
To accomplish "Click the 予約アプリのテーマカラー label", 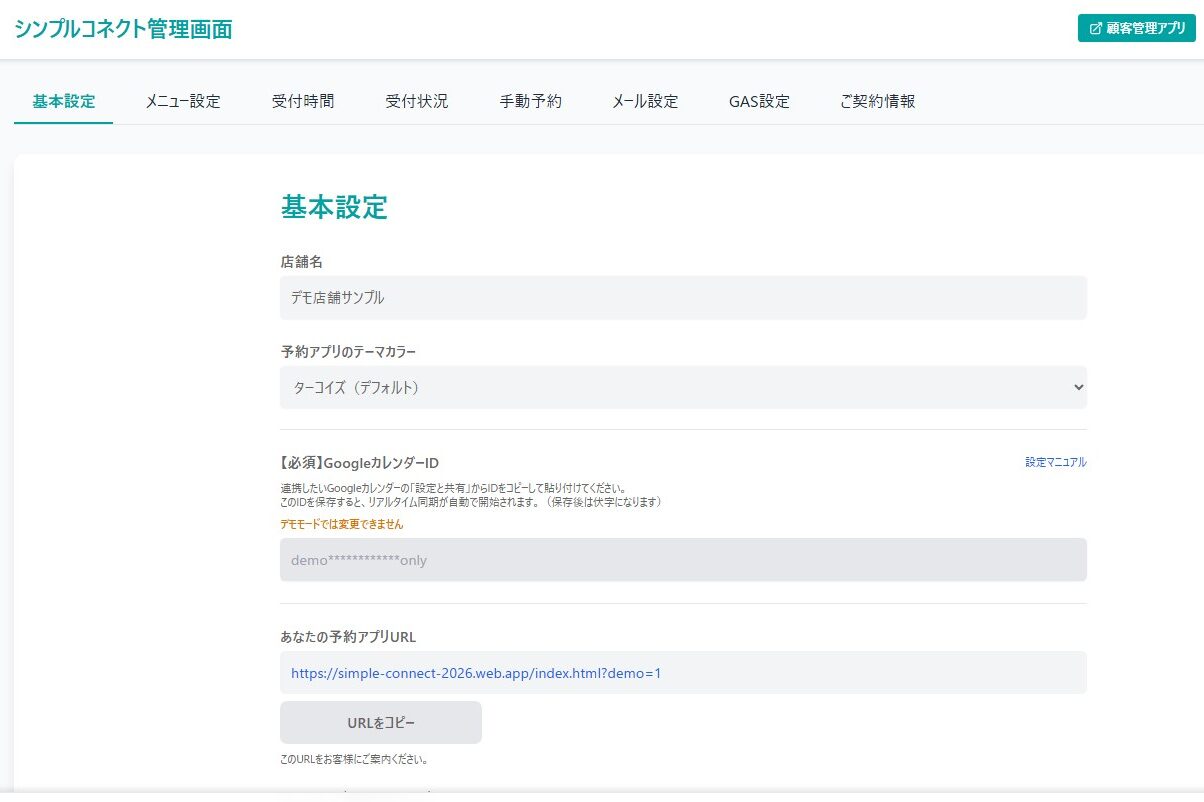I will [x=348, y=352].
